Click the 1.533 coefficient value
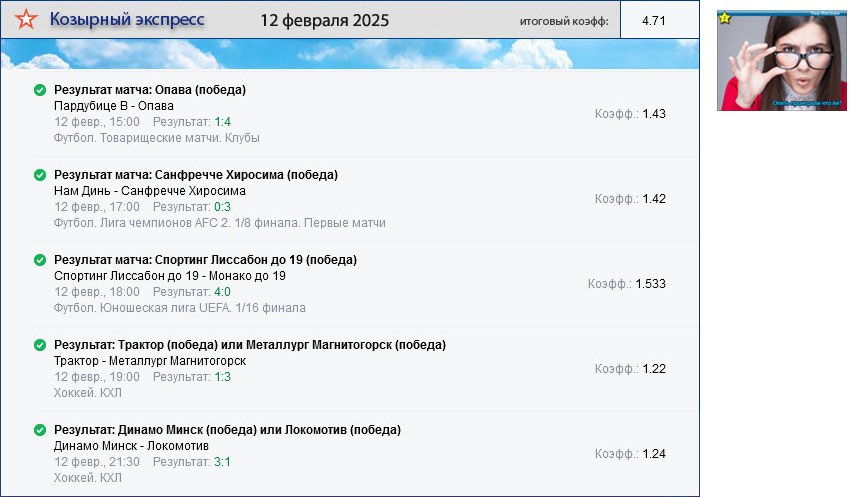The image size is (864, 497). click(x=650, y=284)
